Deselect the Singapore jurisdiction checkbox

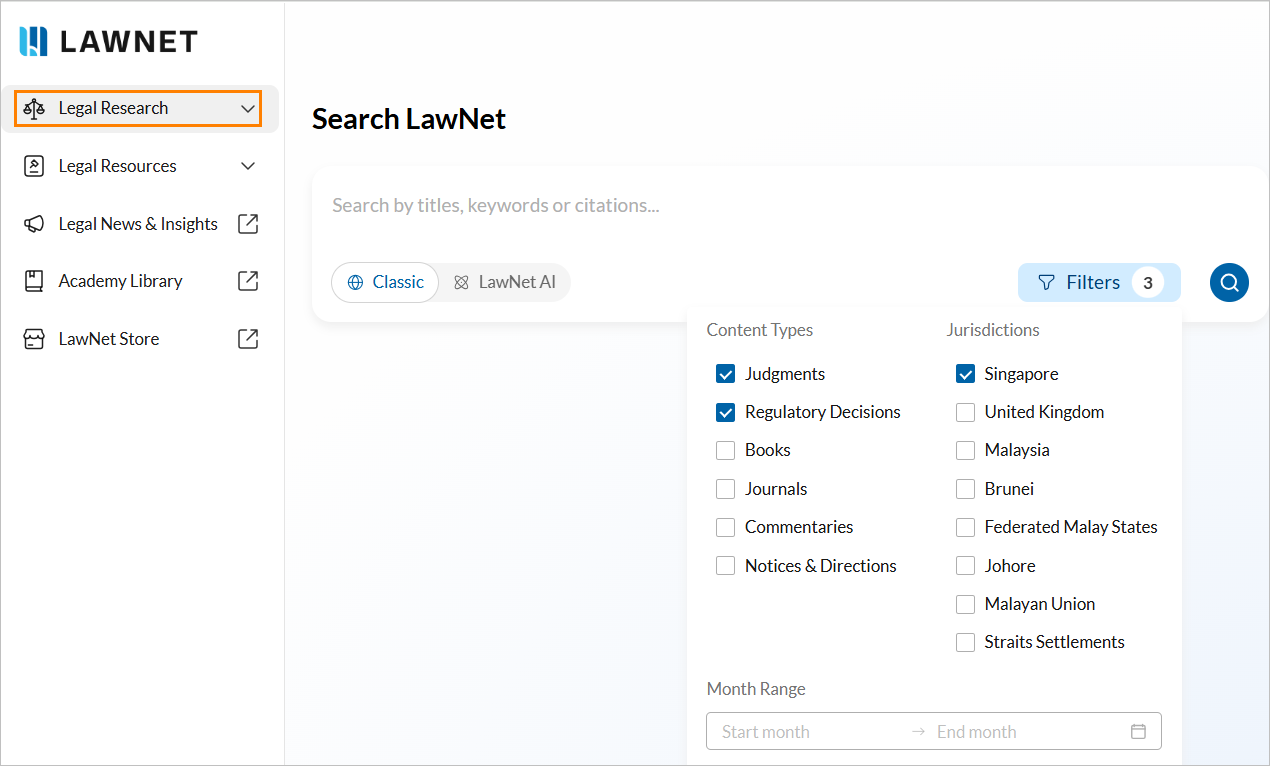pos(965,374)
